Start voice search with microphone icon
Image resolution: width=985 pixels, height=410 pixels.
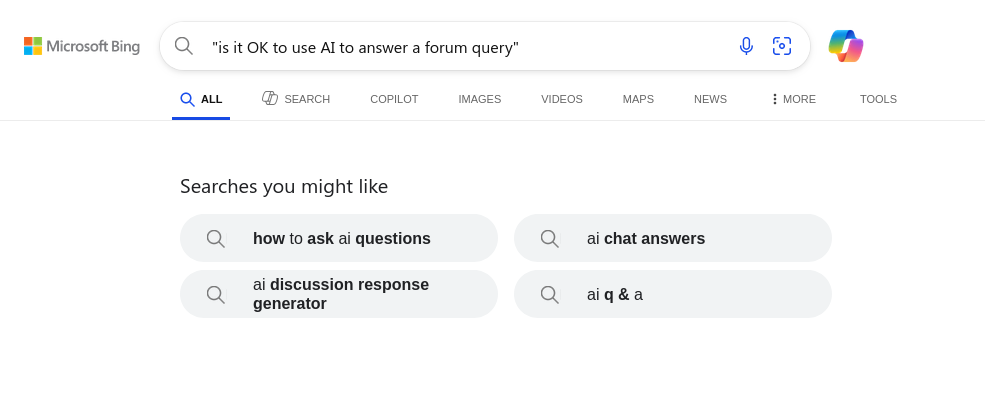click(746, 46)
